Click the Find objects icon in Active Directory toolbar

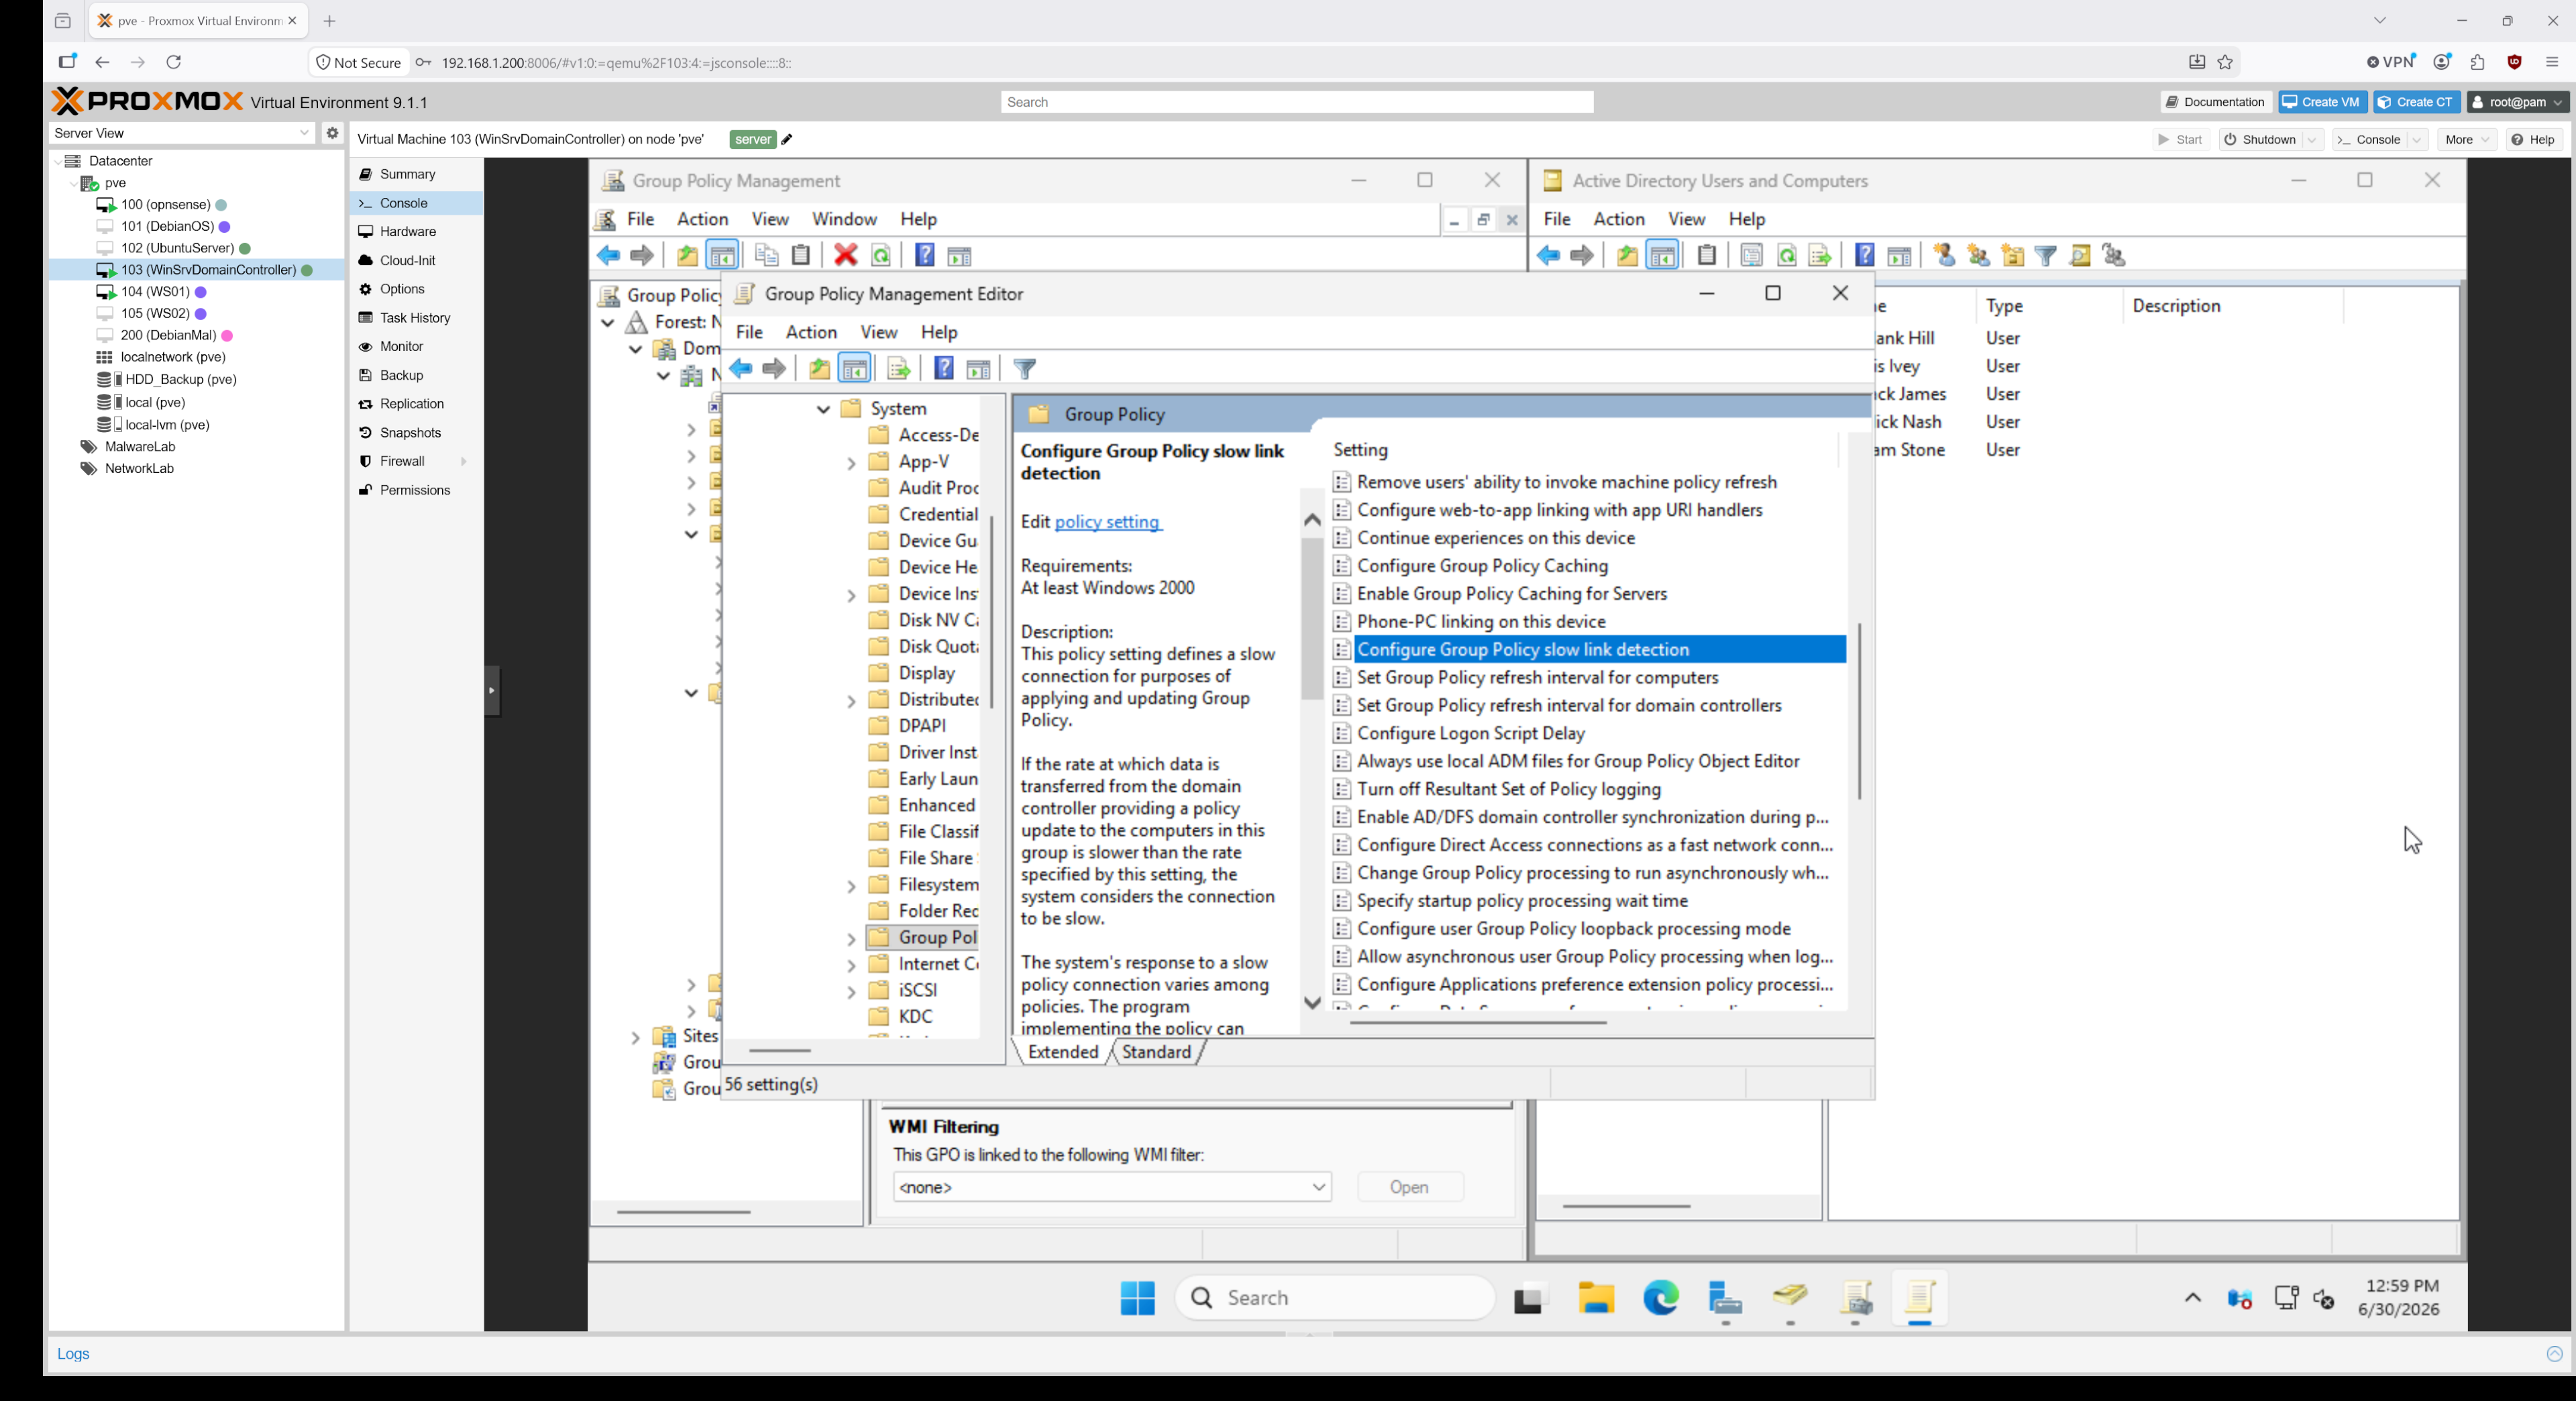click(x=2080, y=255)
